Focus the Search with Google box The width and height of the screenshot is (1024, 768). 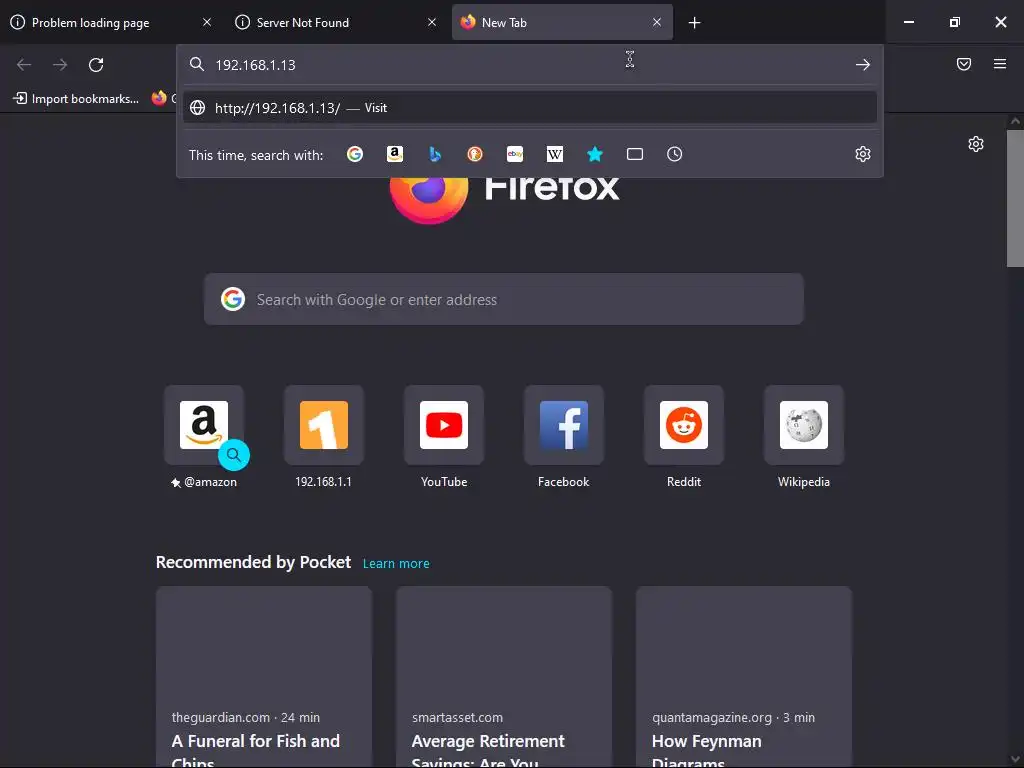(x=504, y=300)
